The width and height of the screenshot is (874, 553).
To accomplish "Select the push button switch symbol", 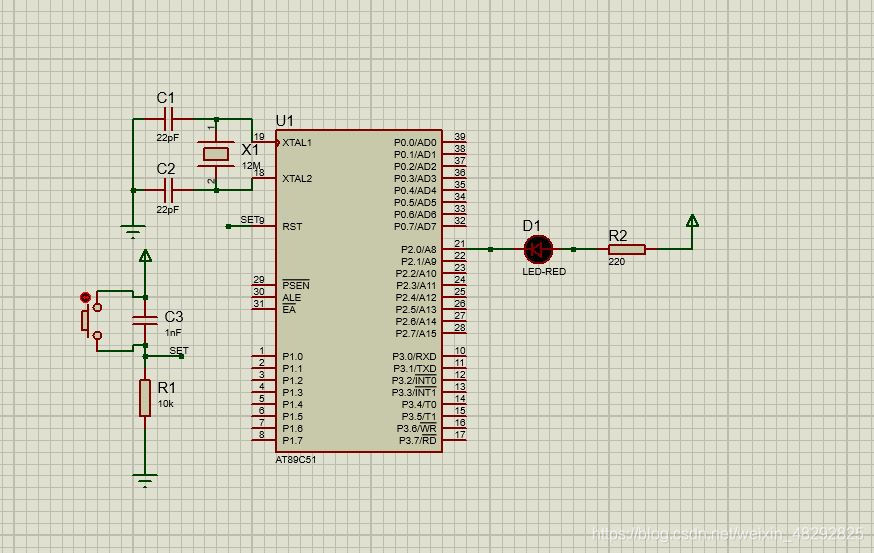I will pos(90,321).
